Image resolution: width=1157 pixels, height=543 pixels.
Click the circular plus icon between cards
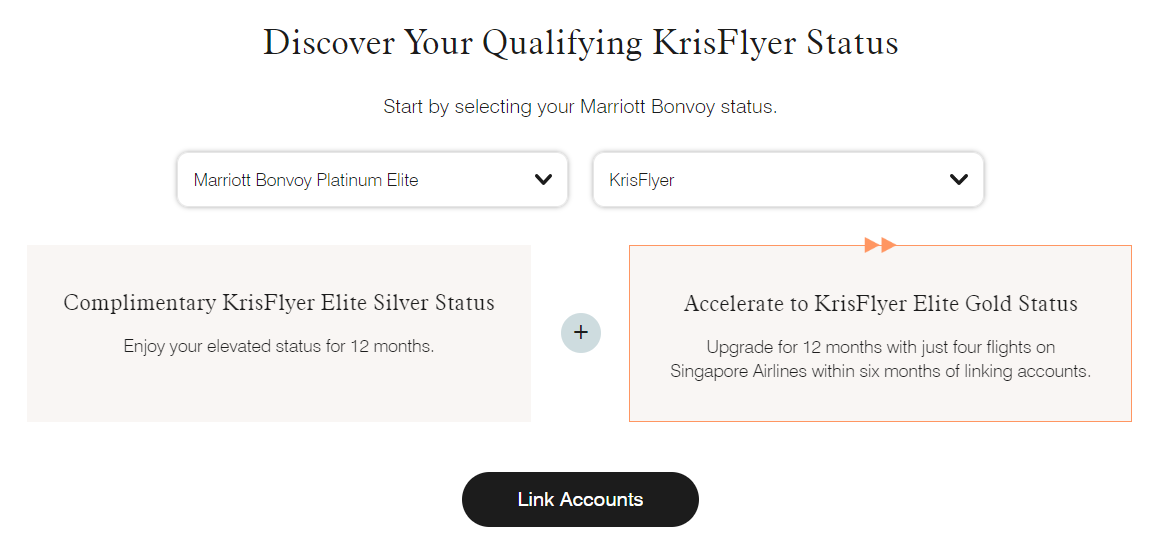[x=581, y=333]
